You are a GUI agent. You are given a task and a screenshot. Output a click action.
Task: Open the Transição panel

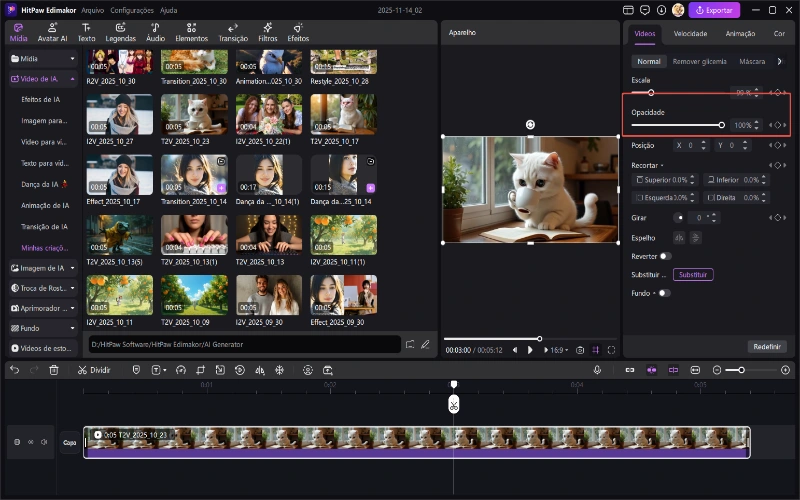click(x=233, y=33)
